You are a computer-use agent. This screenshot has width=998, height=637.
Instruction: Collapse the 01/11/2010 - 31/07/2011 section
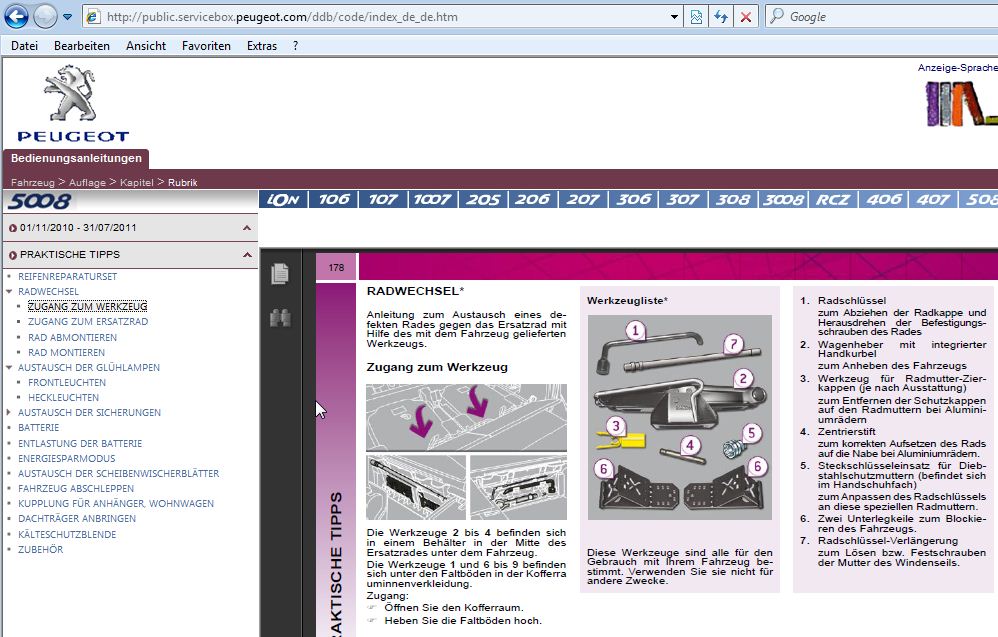[x=246, y=228]
